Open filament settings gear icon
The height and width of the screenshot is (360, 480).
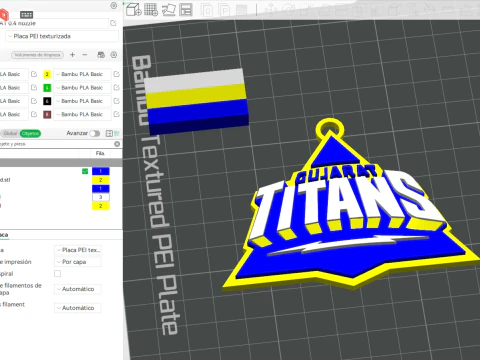click(114, 55)
